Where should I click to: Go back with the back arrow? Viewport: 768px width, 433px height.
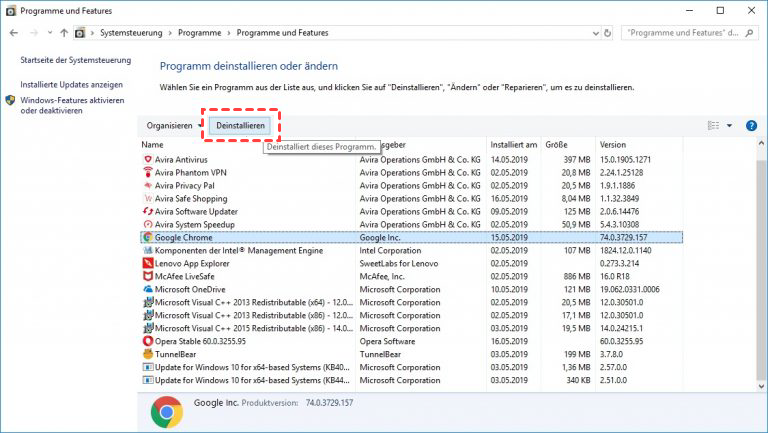click(x=13, y=33)
